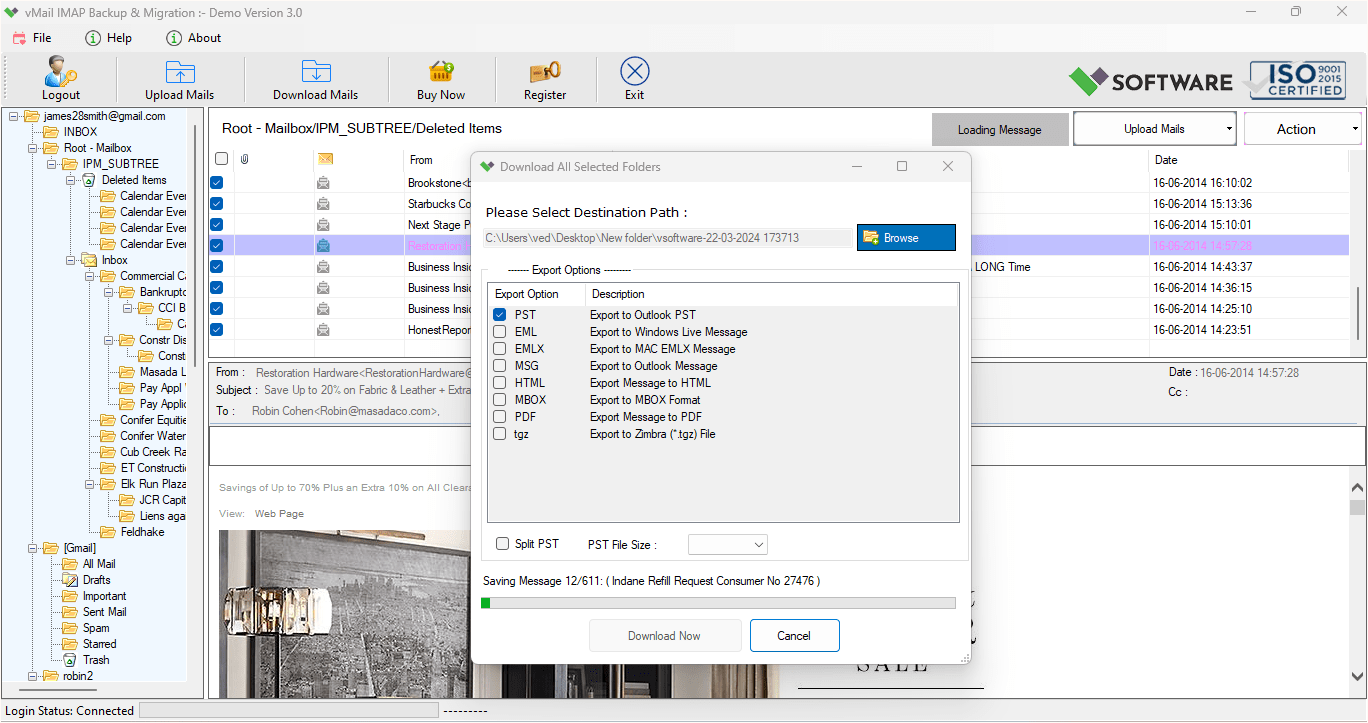Open the Action dropdown
Screen dimensions: 1368x723
1303,129
